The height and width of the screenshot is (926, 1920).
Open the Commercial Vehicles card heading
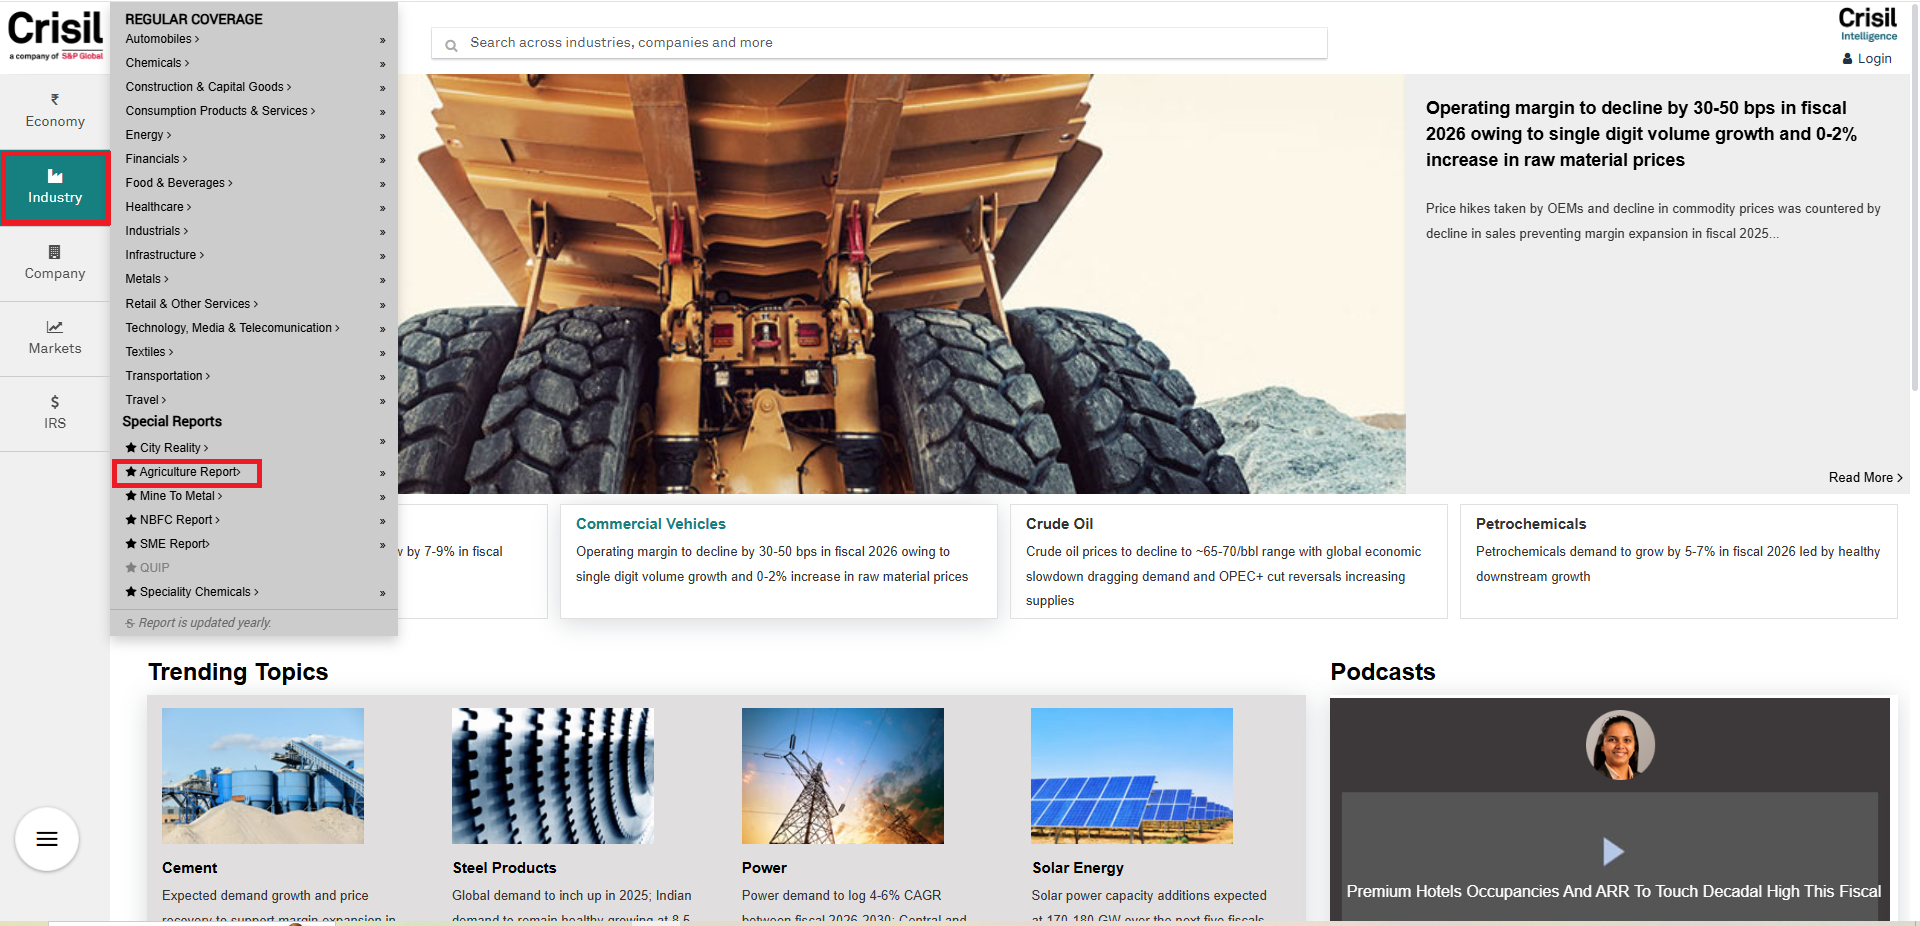tap(650, 524)
